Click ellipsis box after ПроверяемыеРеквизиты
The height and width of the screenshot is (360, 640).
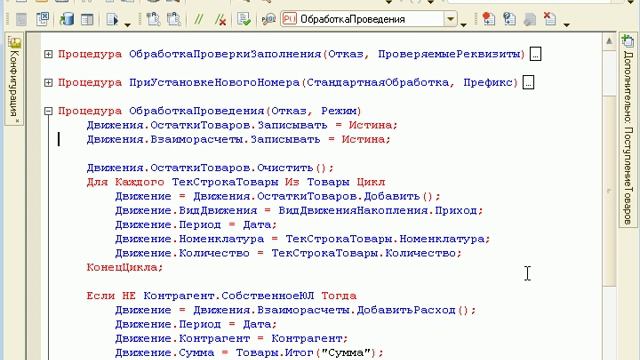pos(535,54)
